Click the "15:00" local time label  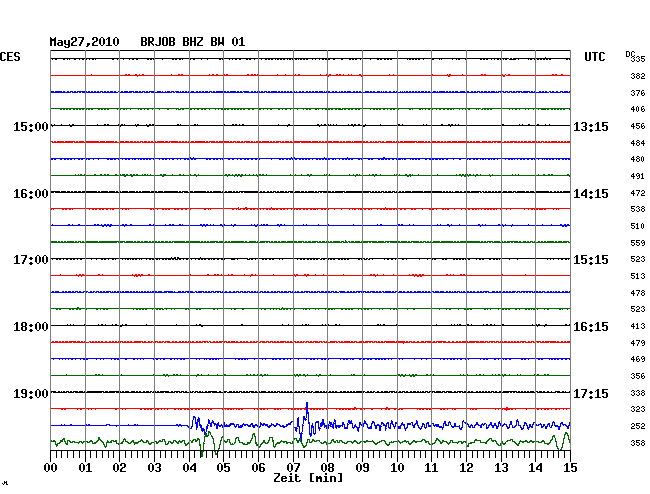coord(30,126)
